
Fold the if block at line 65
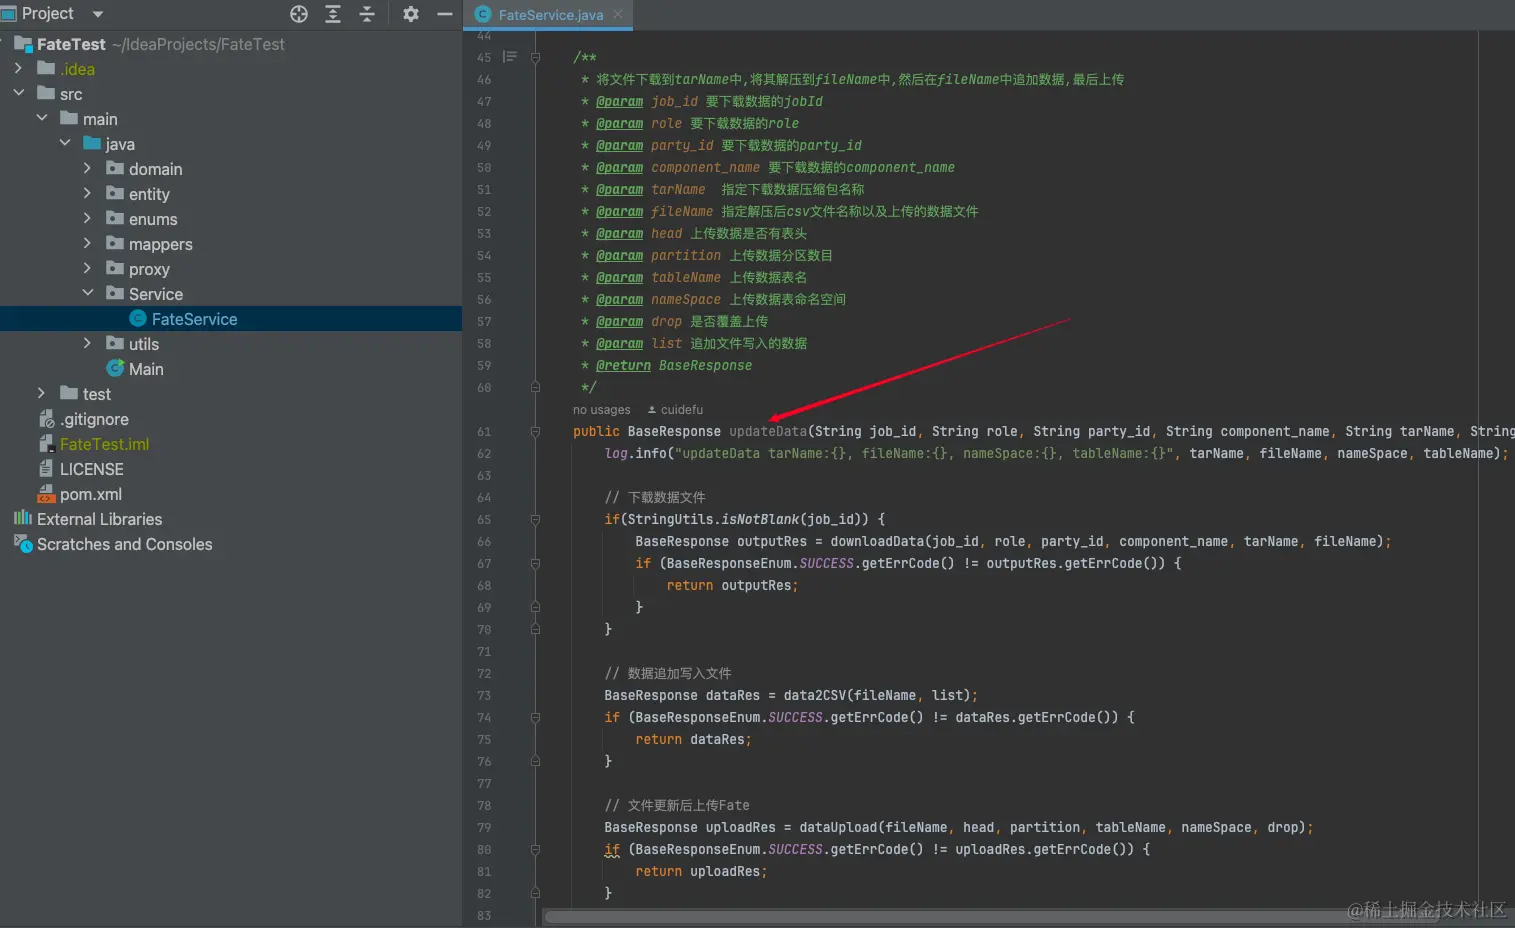pos(535,520)
